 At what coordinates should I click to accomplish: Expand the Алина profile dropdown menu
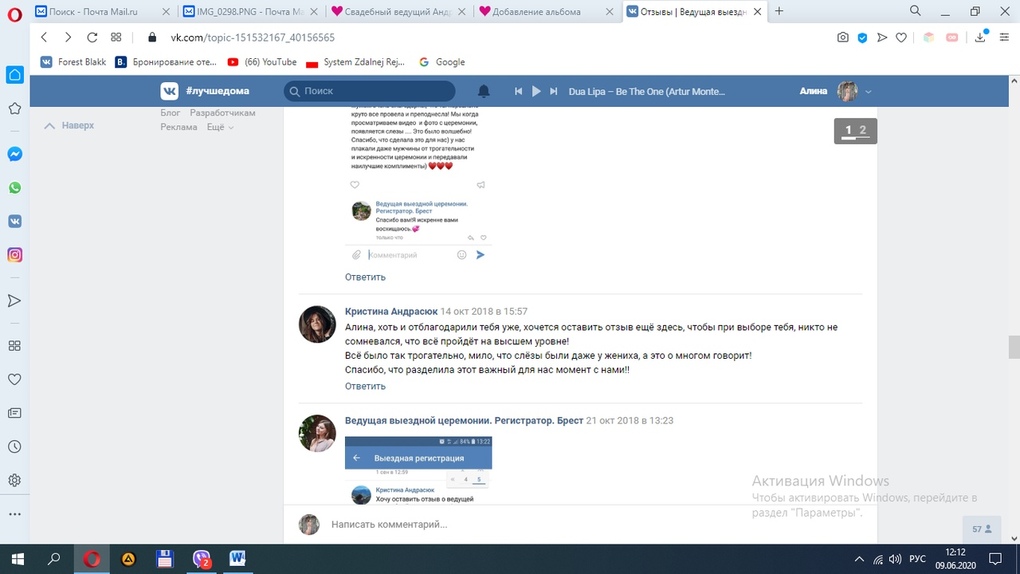pos(868,91)
